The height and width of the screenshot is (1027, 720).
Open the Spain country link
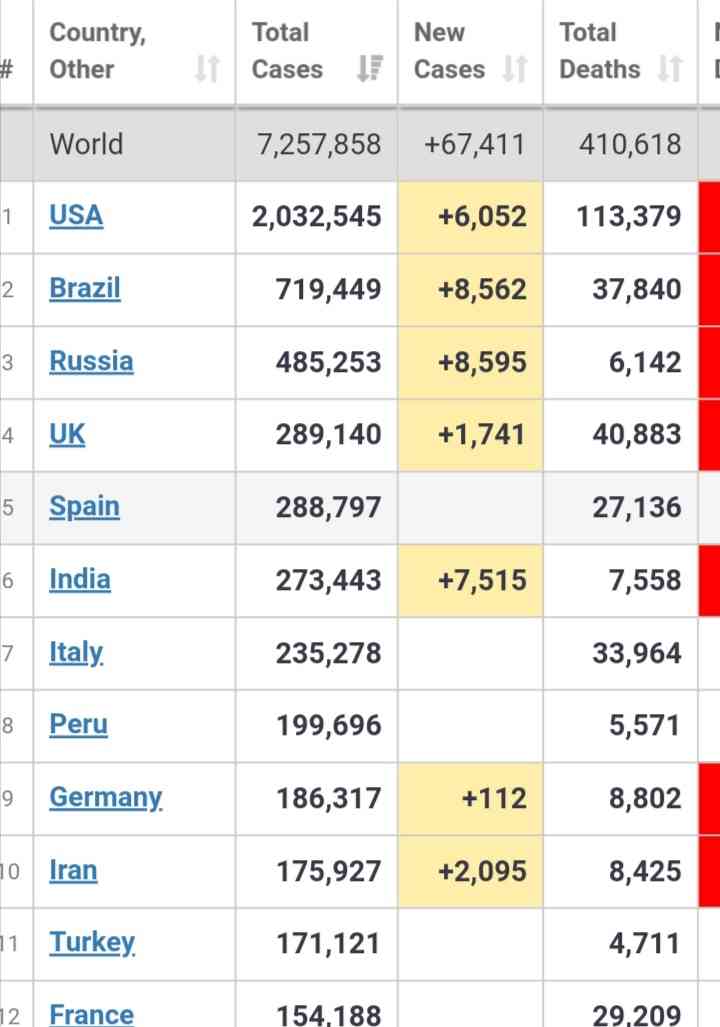pyautogui.click(x=85, y=506)
